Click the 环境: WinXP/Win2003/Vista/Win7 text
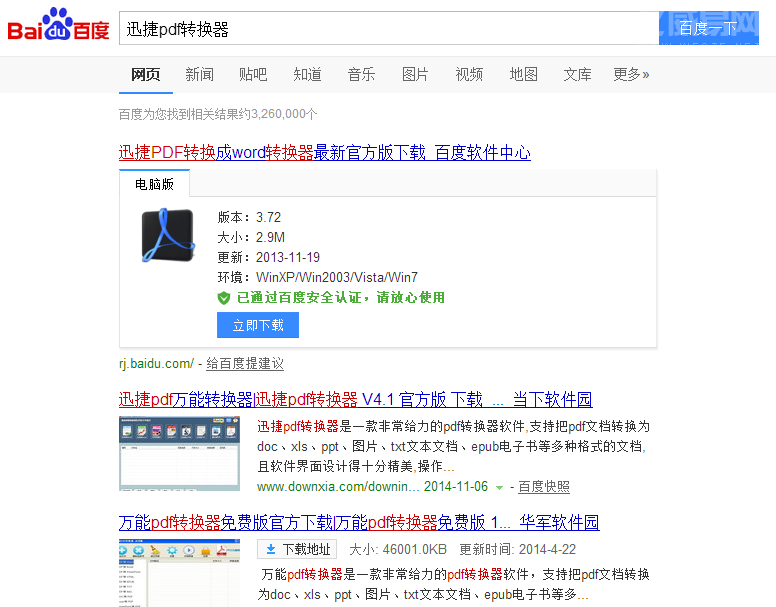776x607 pixels. coord(317,277)
